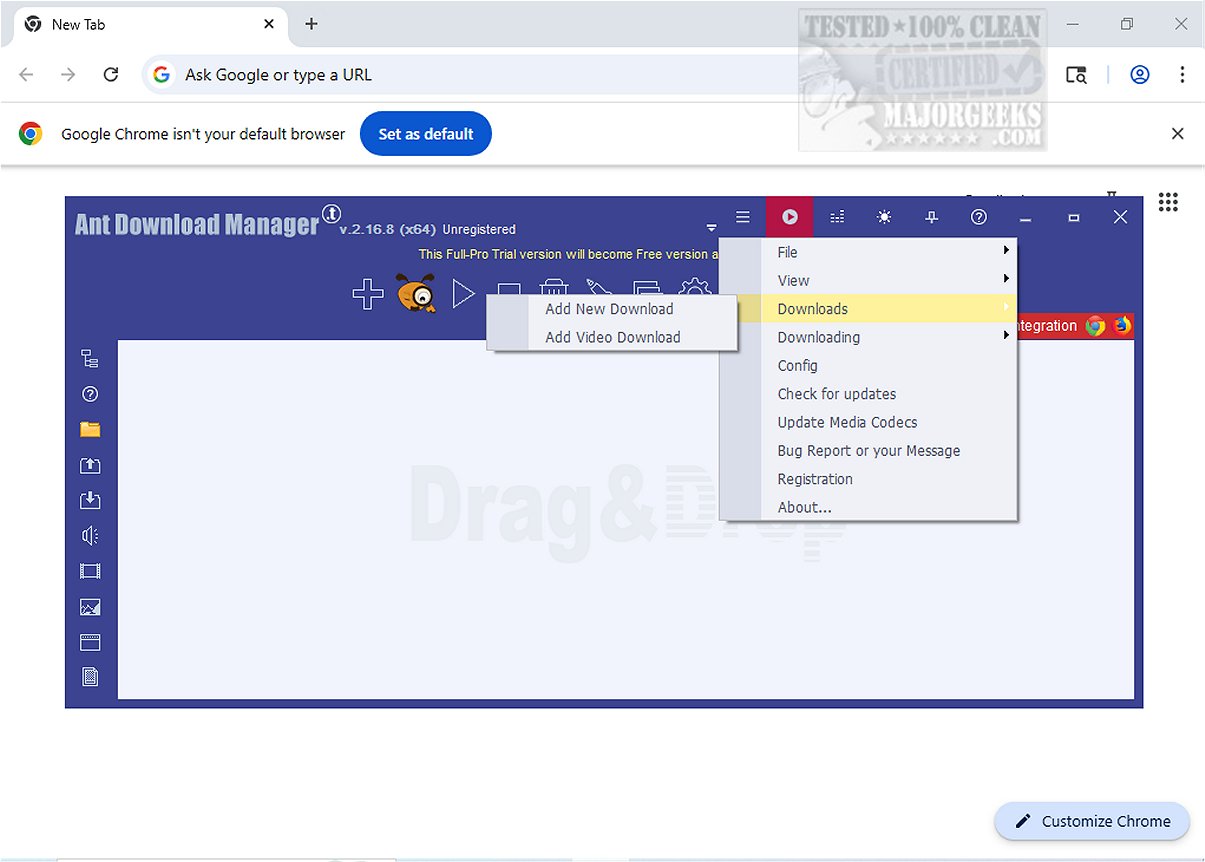Close the New Tab tab

269,24
